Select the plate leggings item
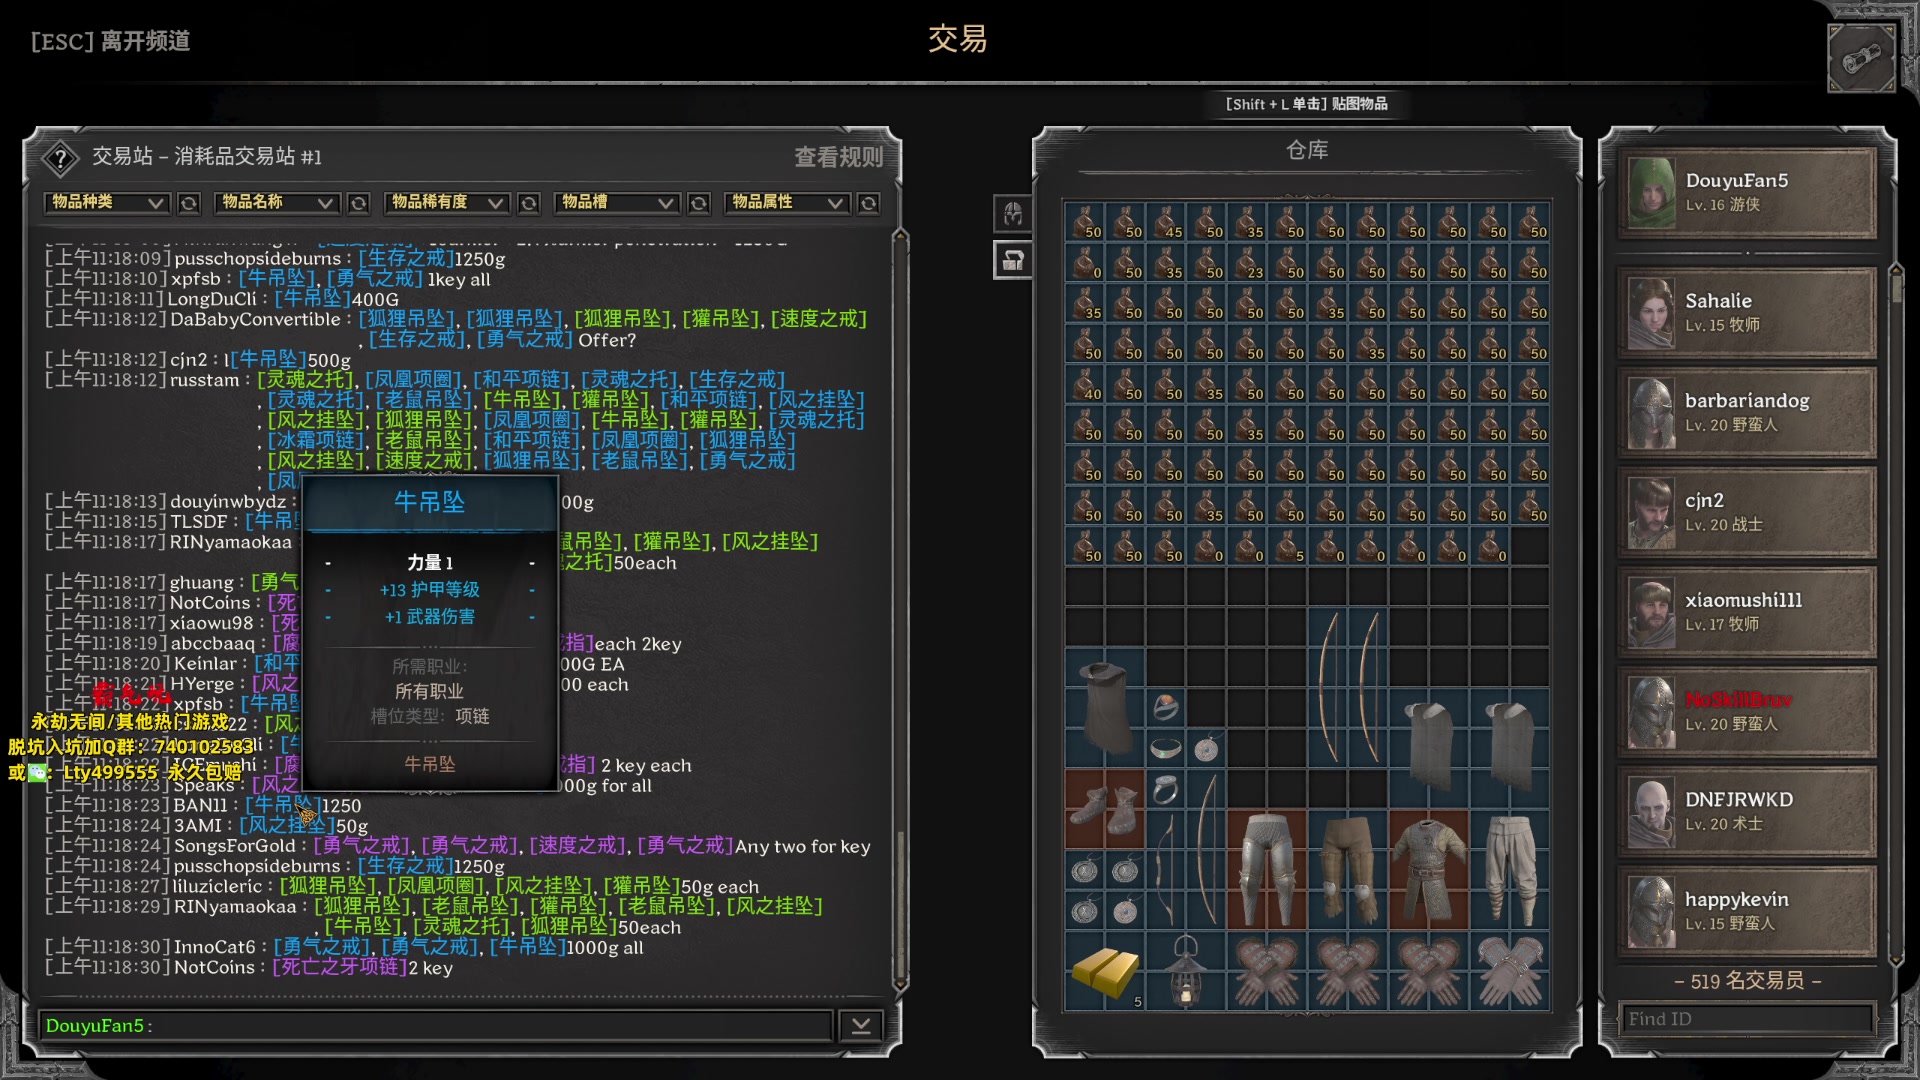 pyautogui.click(x=1267, y=870)
